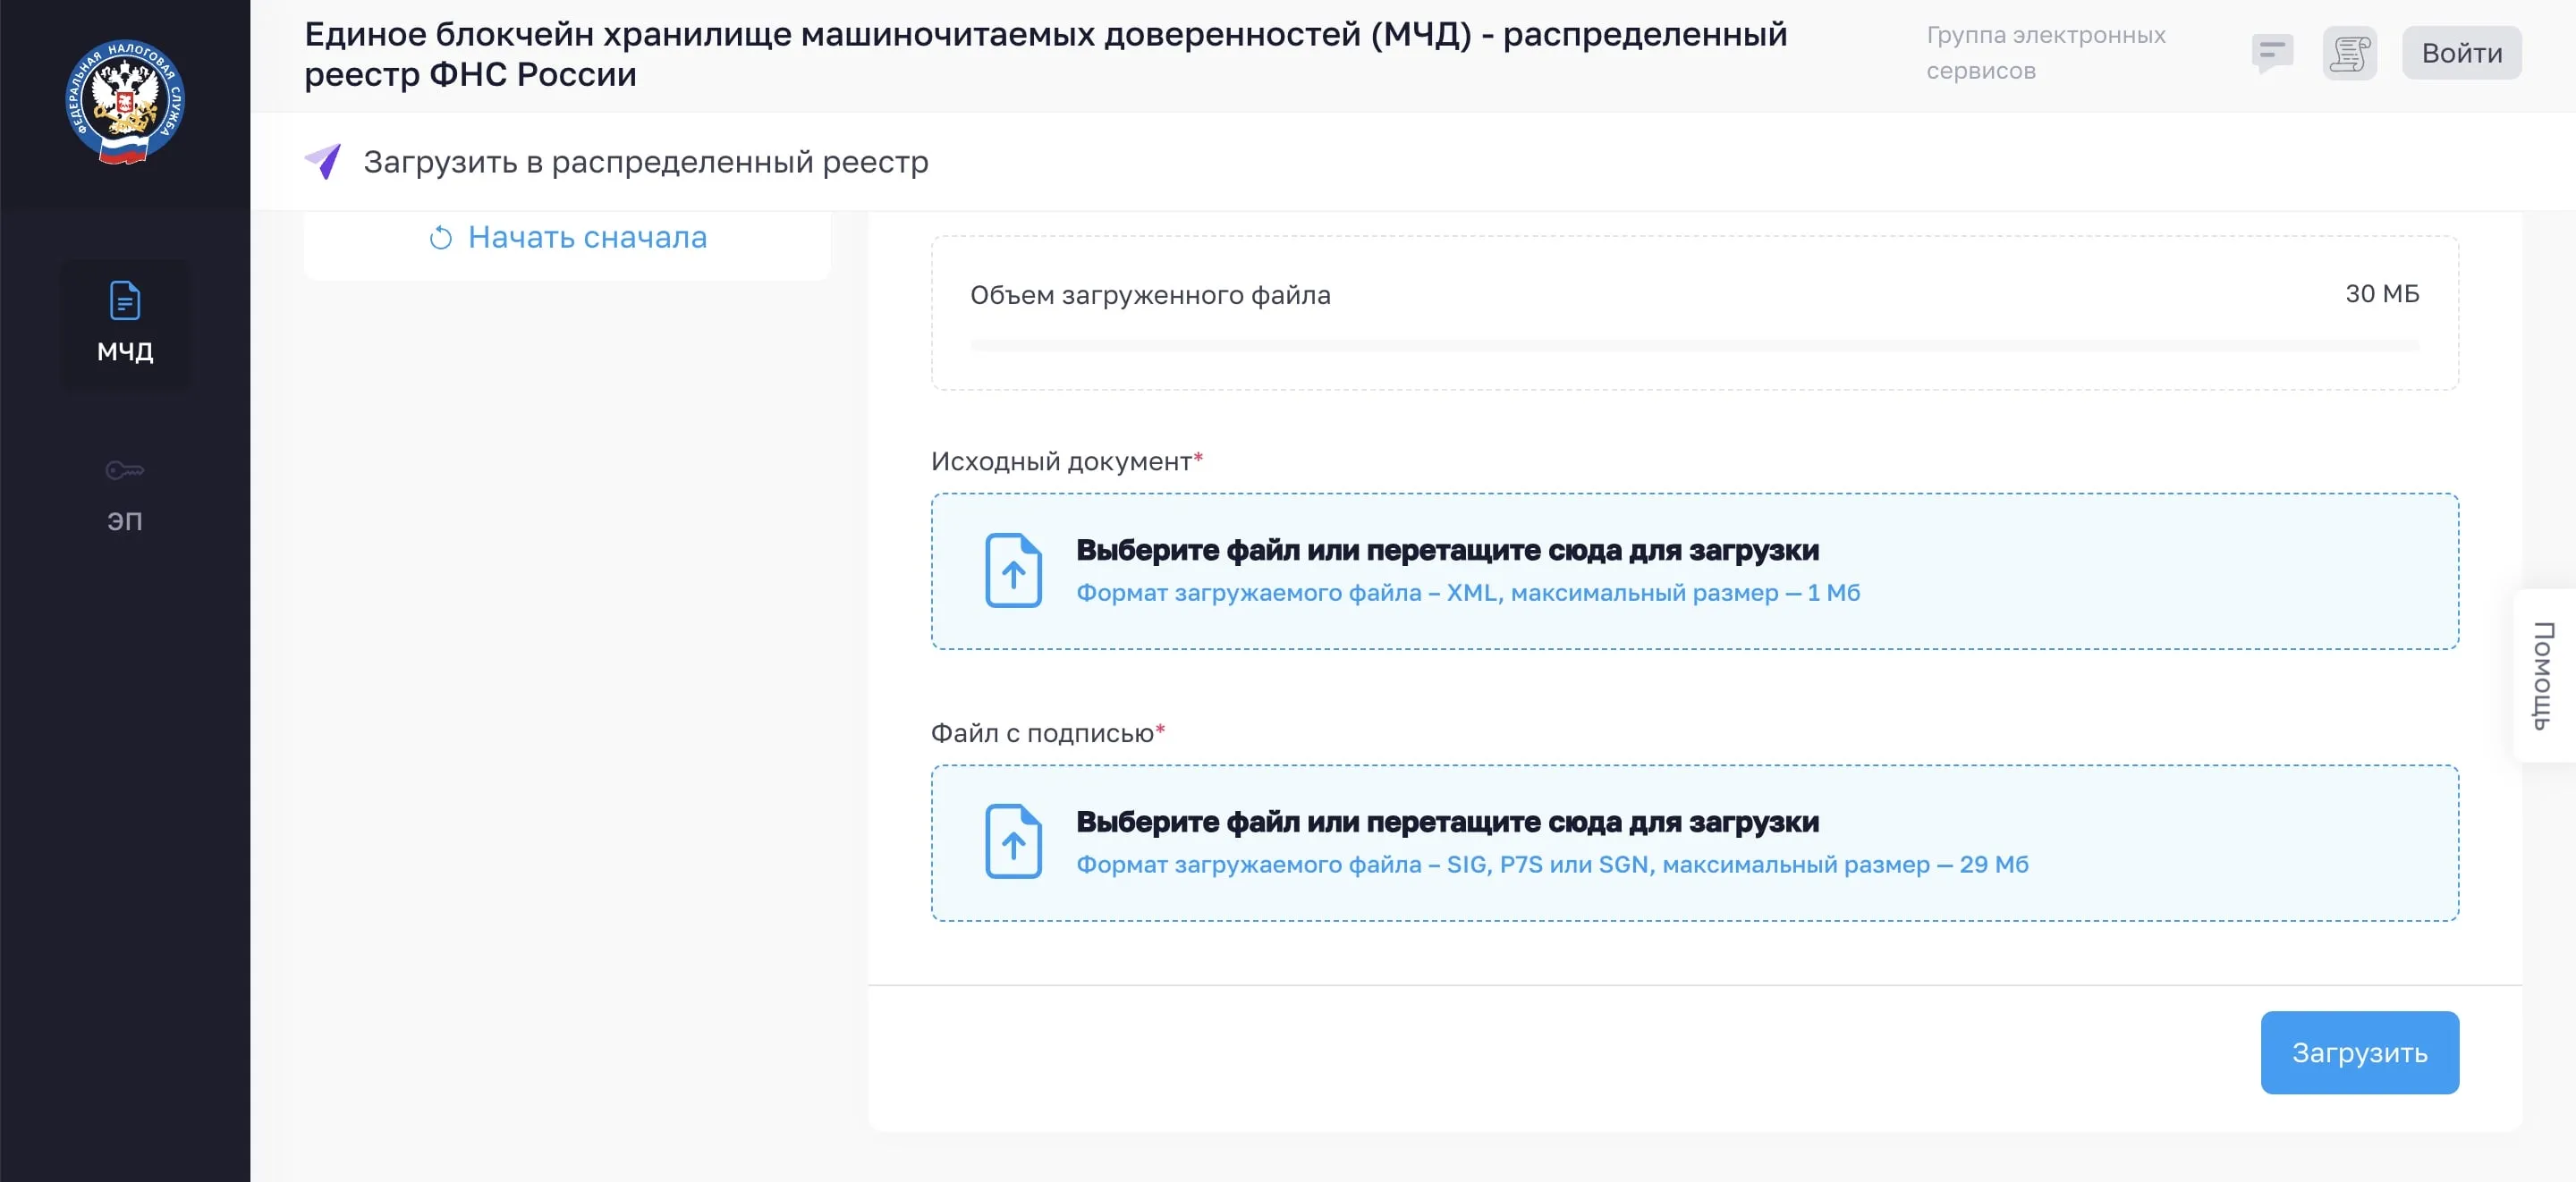Select XML file in Исходный документ dropzone
The width and height of the screenshot is (2576, 1182).
coord(1446,550)
